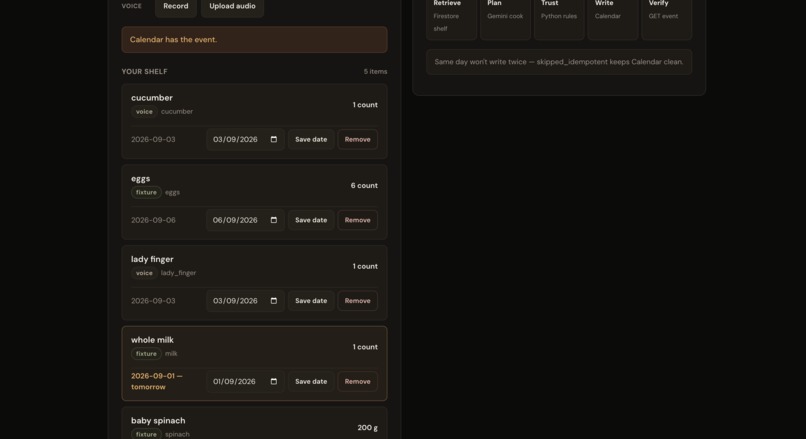
Task: Click the skipped_idempotent note text
Action: click(x=559, y=62)
